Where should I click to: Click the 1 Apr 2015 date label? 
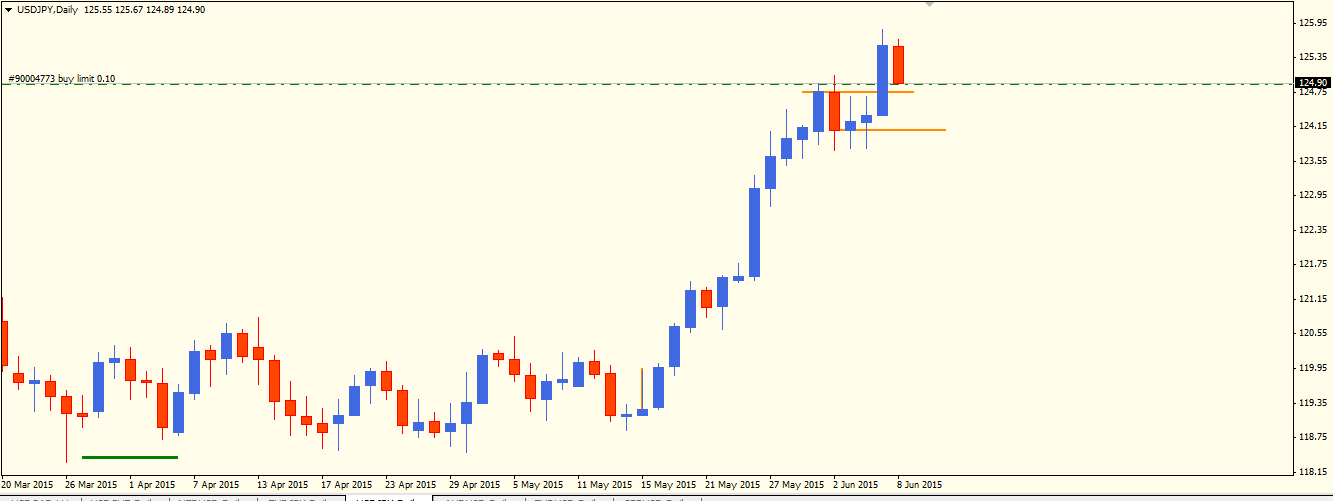pos(153,484)
